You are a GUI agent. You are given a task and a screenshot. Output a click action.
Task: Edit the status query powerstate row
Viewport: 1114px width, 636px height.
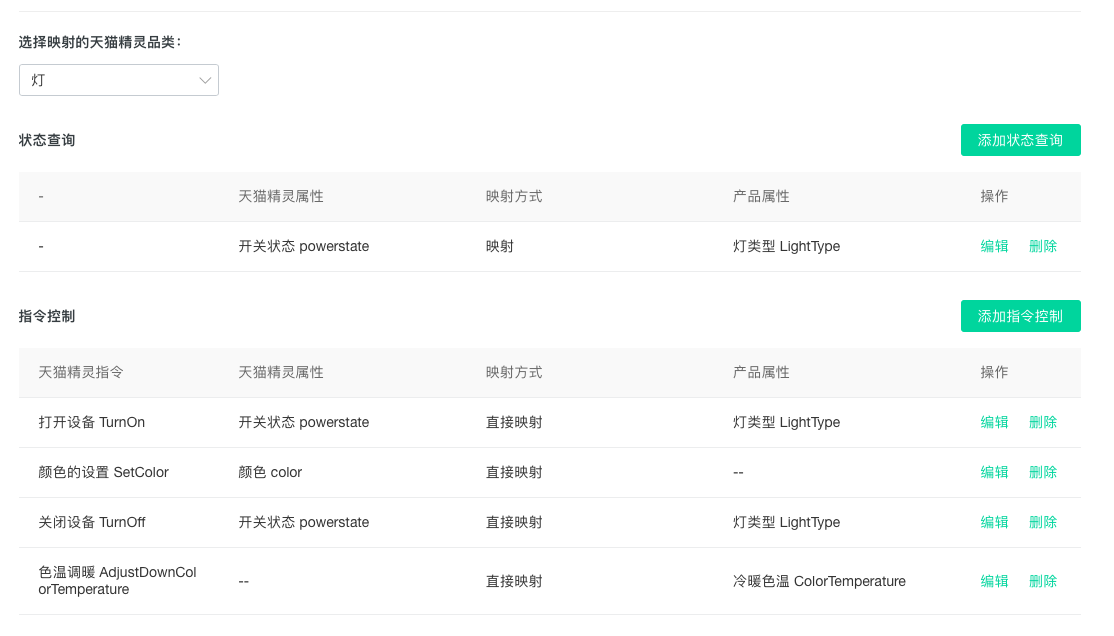994,247
